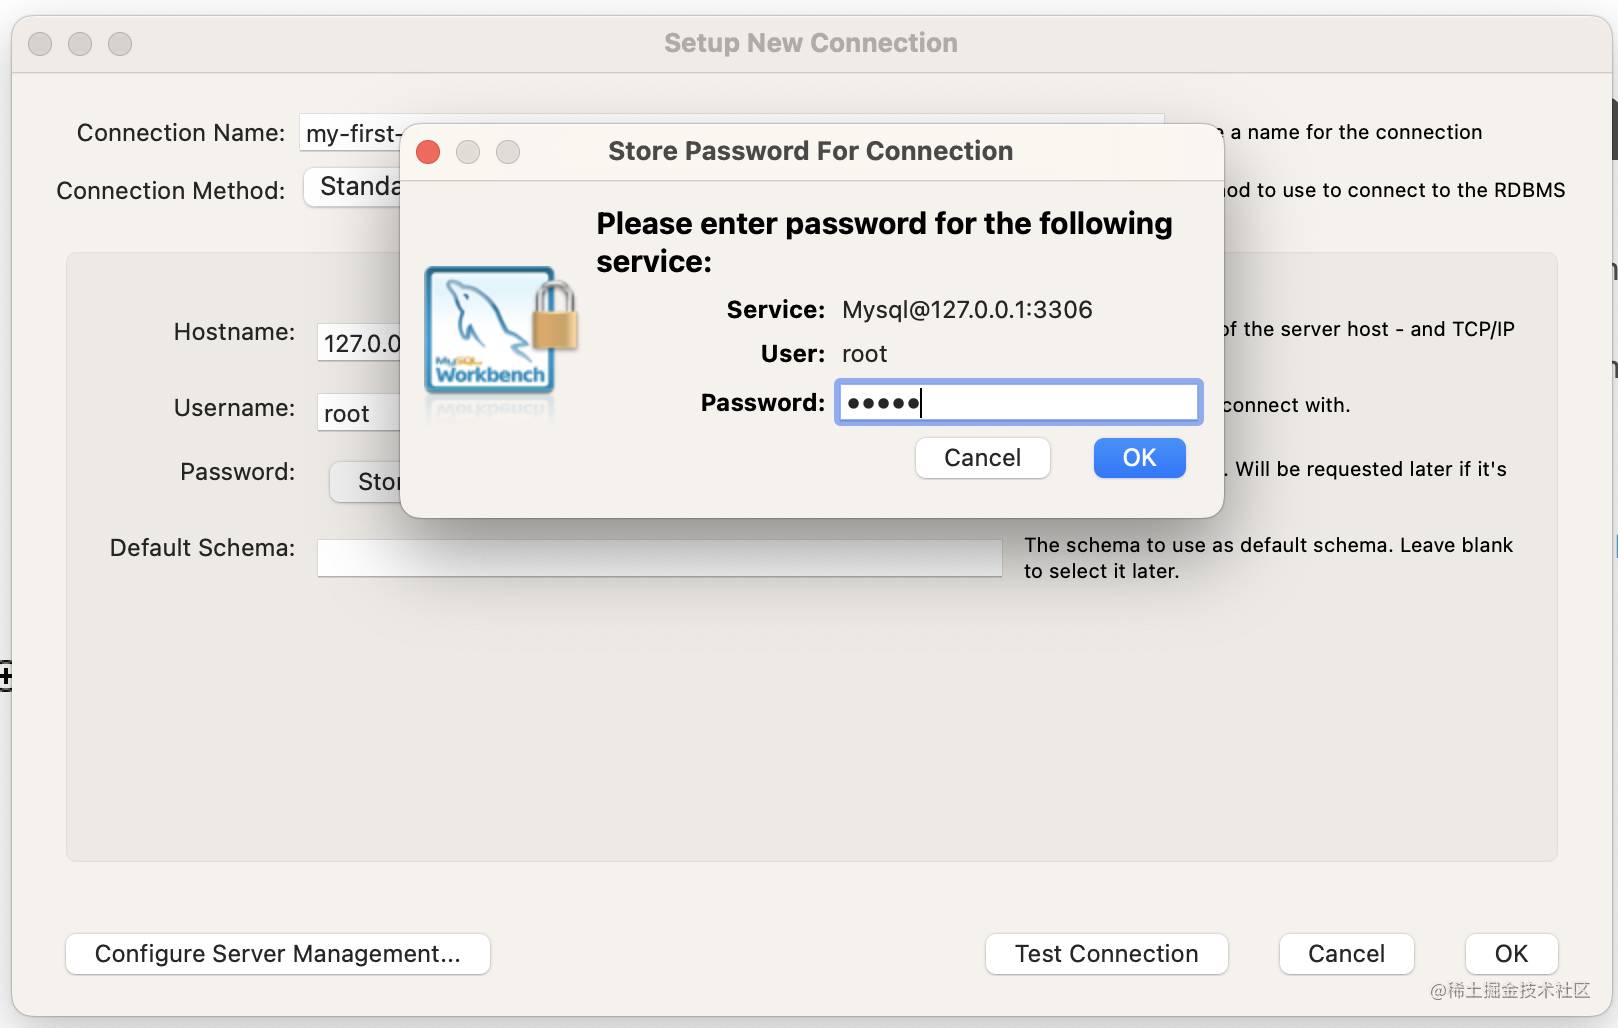This screenshot has height=1028, width=1618.
Task: Click the Connection Name text field
Action: coord(350,134)
